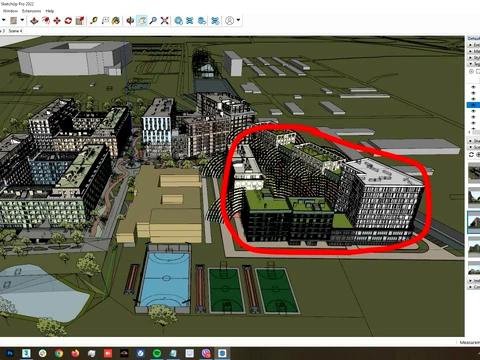Select the red Move tool
Screen dimensions: 480x360
point(57,21)
